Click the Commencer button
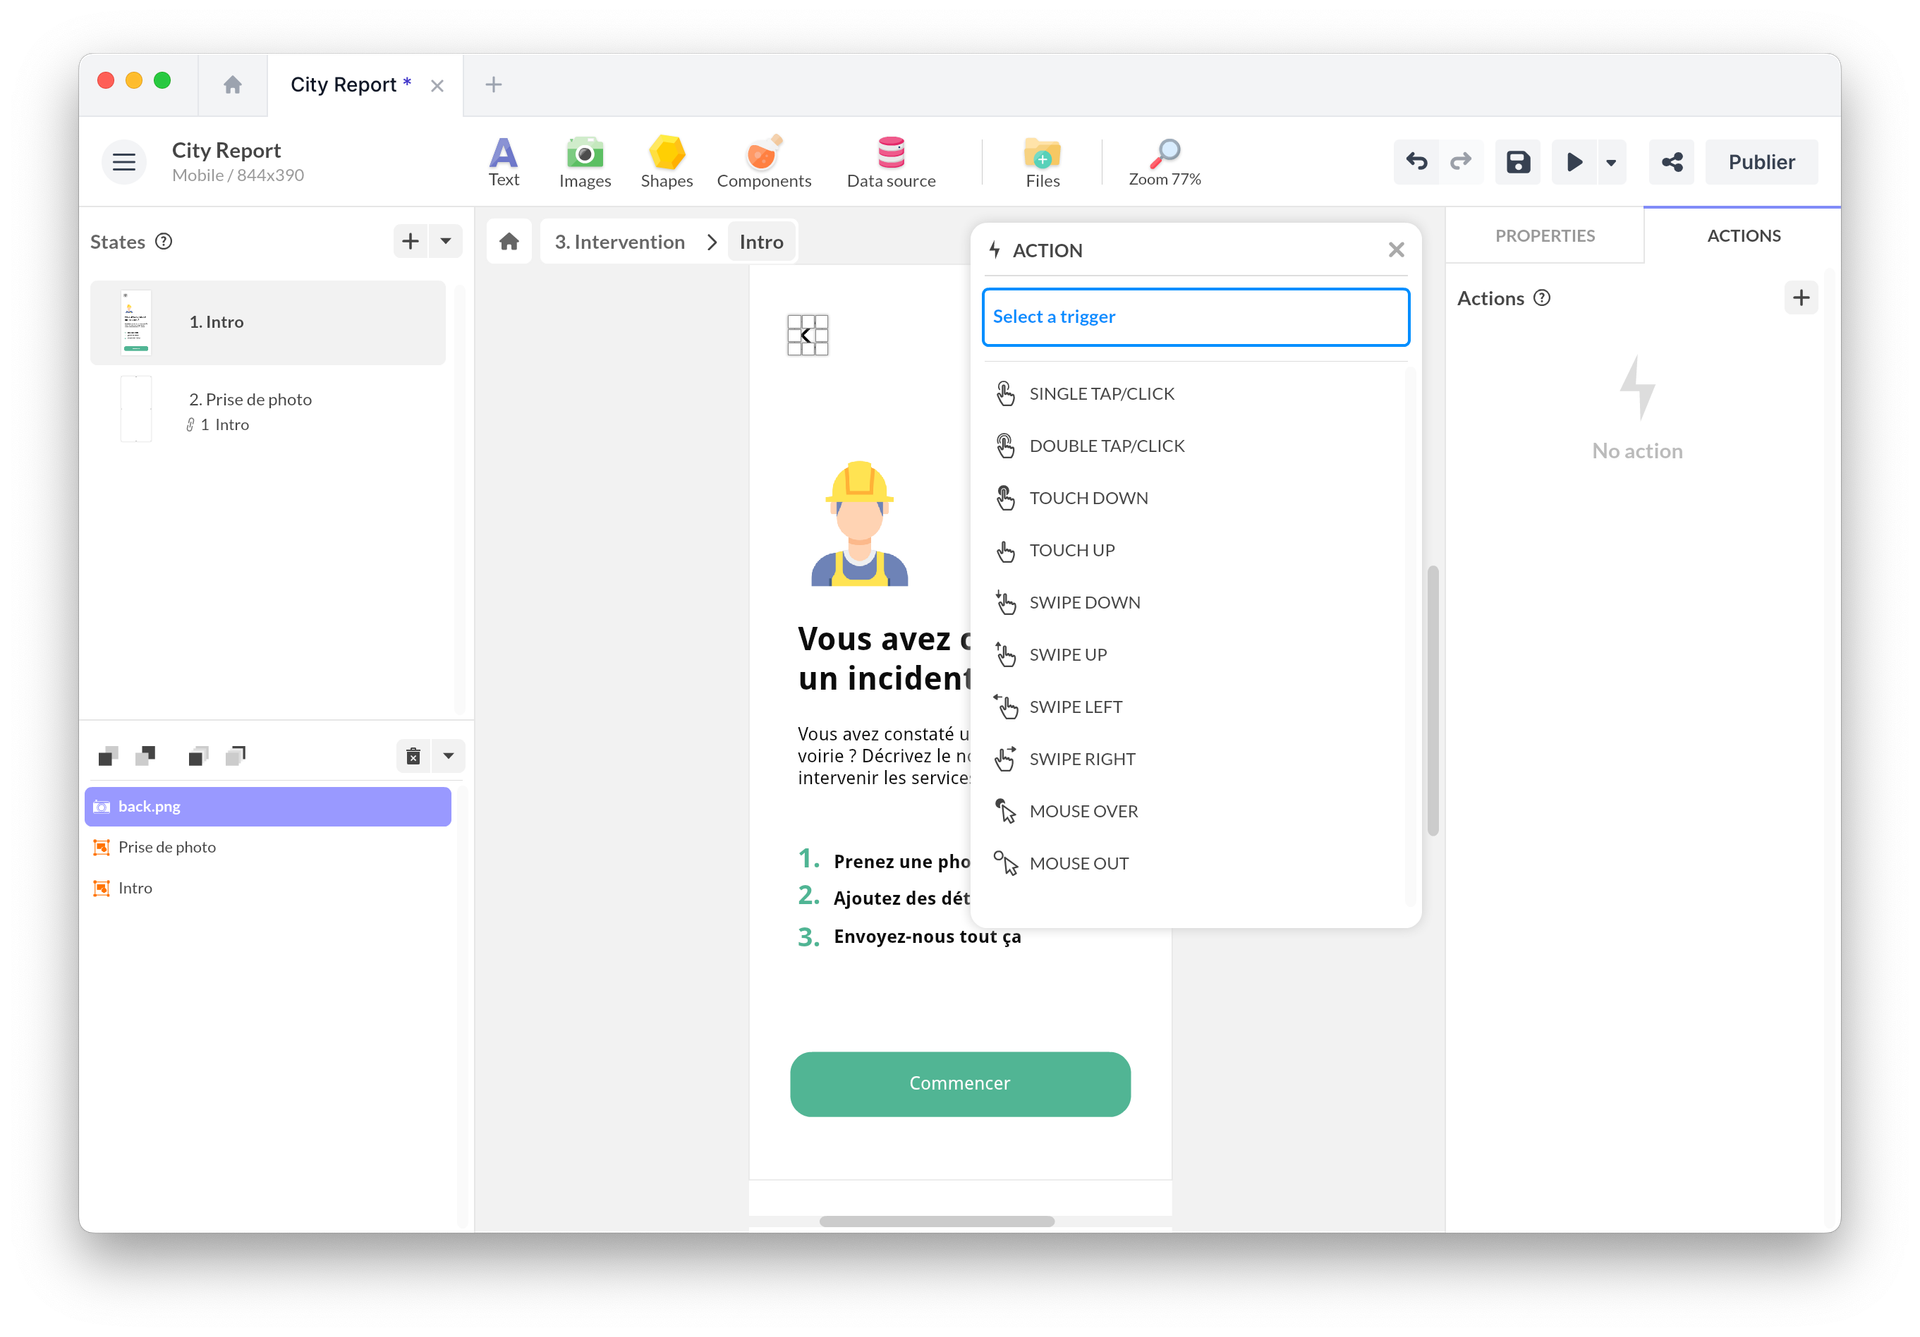 960,1084
